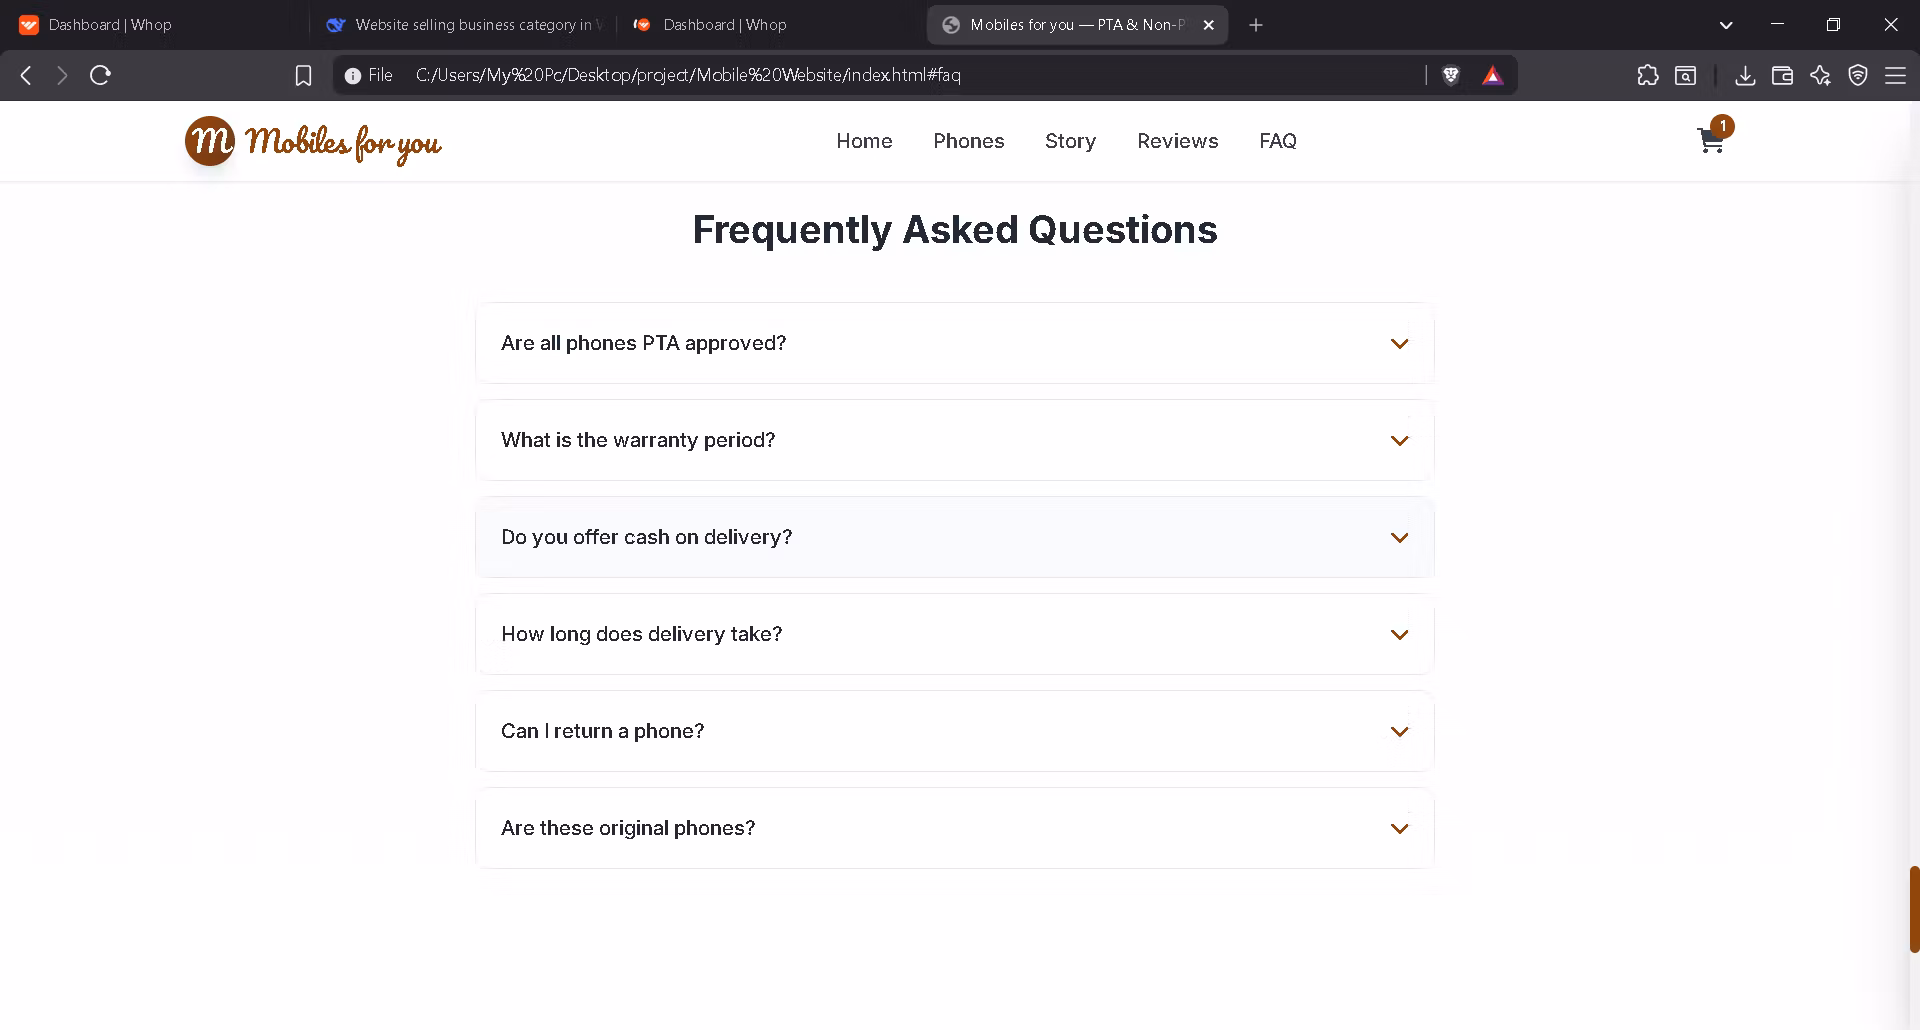The width and height of the screenshot is (1920, 1030).
Task: Select FAQ in the site navigation
Action: [x=1278, y=141]
